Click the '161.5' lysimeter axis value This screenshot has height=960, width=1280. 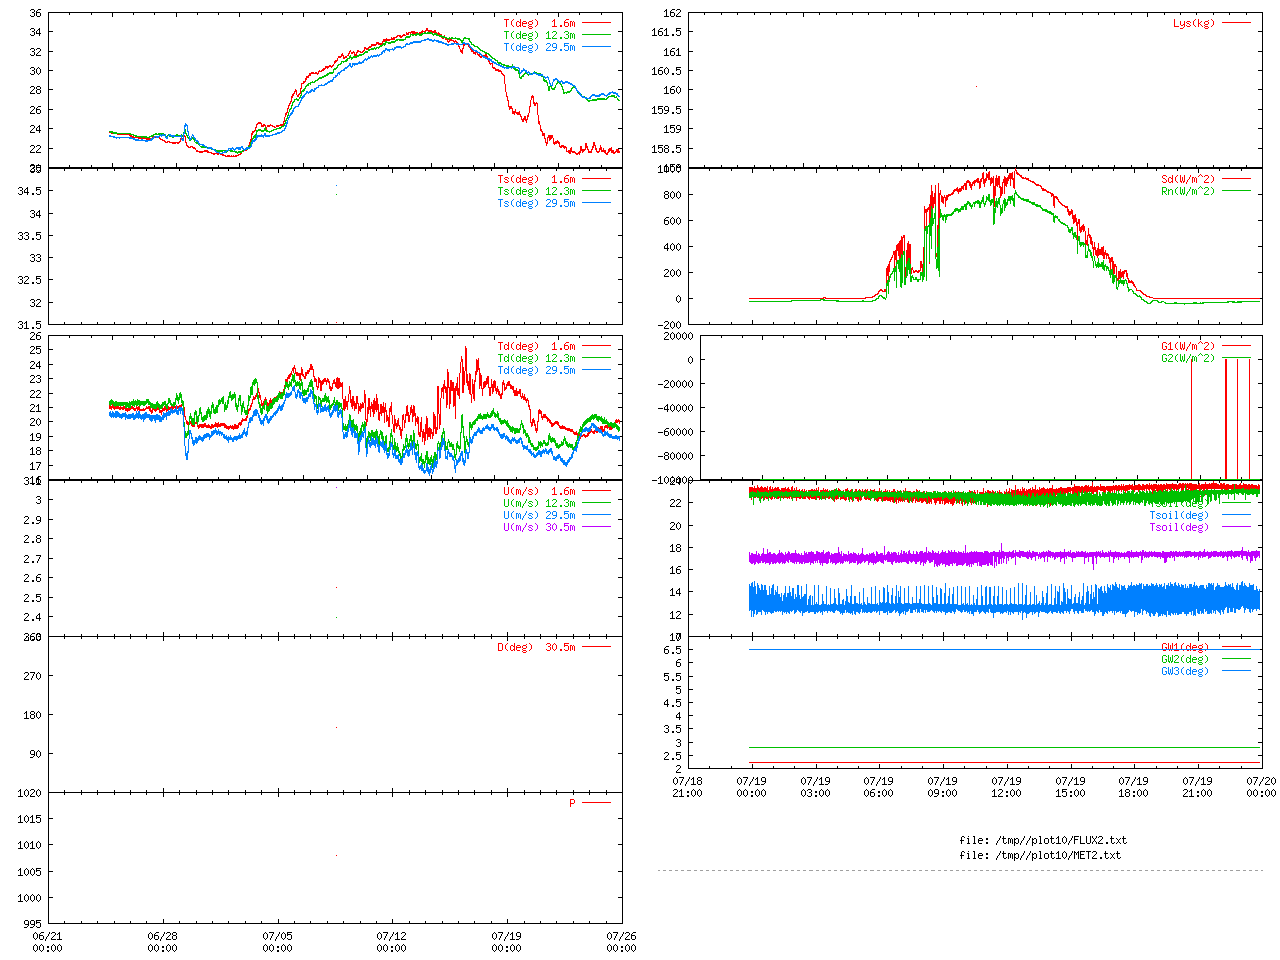(x=666, y=32)
